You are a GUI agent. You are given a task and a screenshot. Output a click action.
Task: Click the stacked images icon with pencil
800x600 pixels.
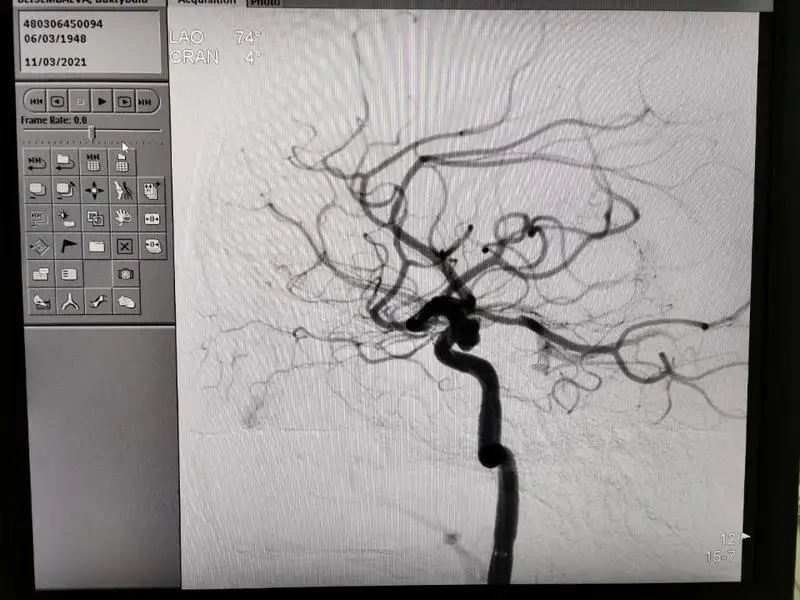[66, 191]
